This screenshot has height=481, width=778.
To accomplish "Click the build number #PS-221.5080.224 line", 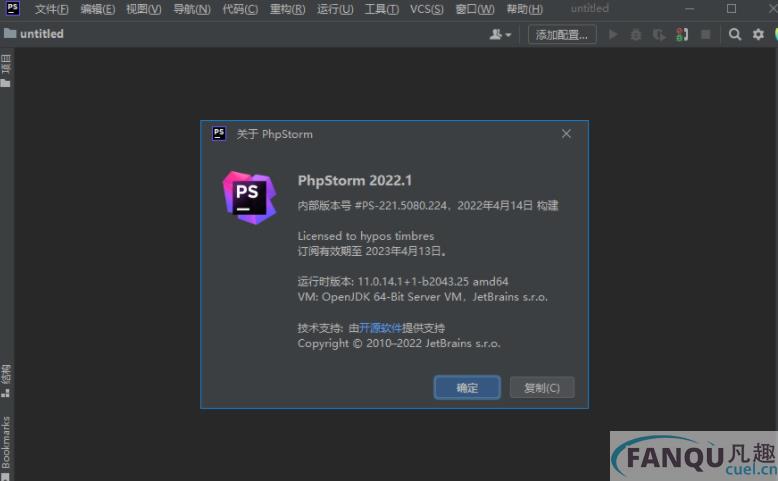I will (428, 206).
